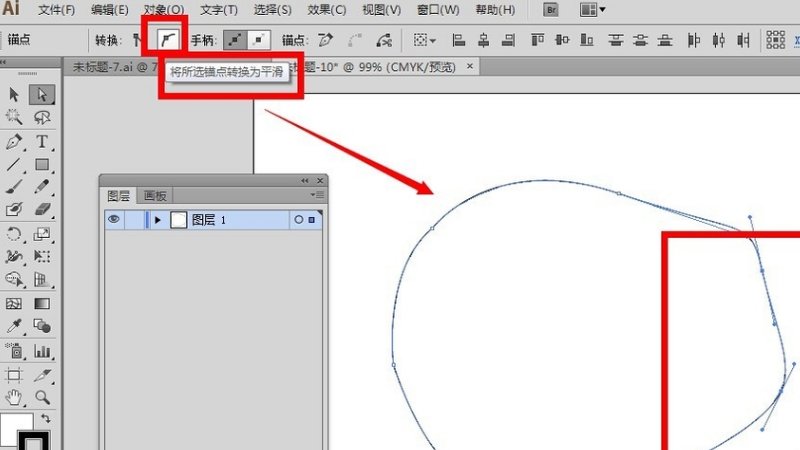Image resolution: width=800 pixels, height=450 pixels.
Task: Show handles for multiple selected anchor points
Action: click(x=235, y=40)
